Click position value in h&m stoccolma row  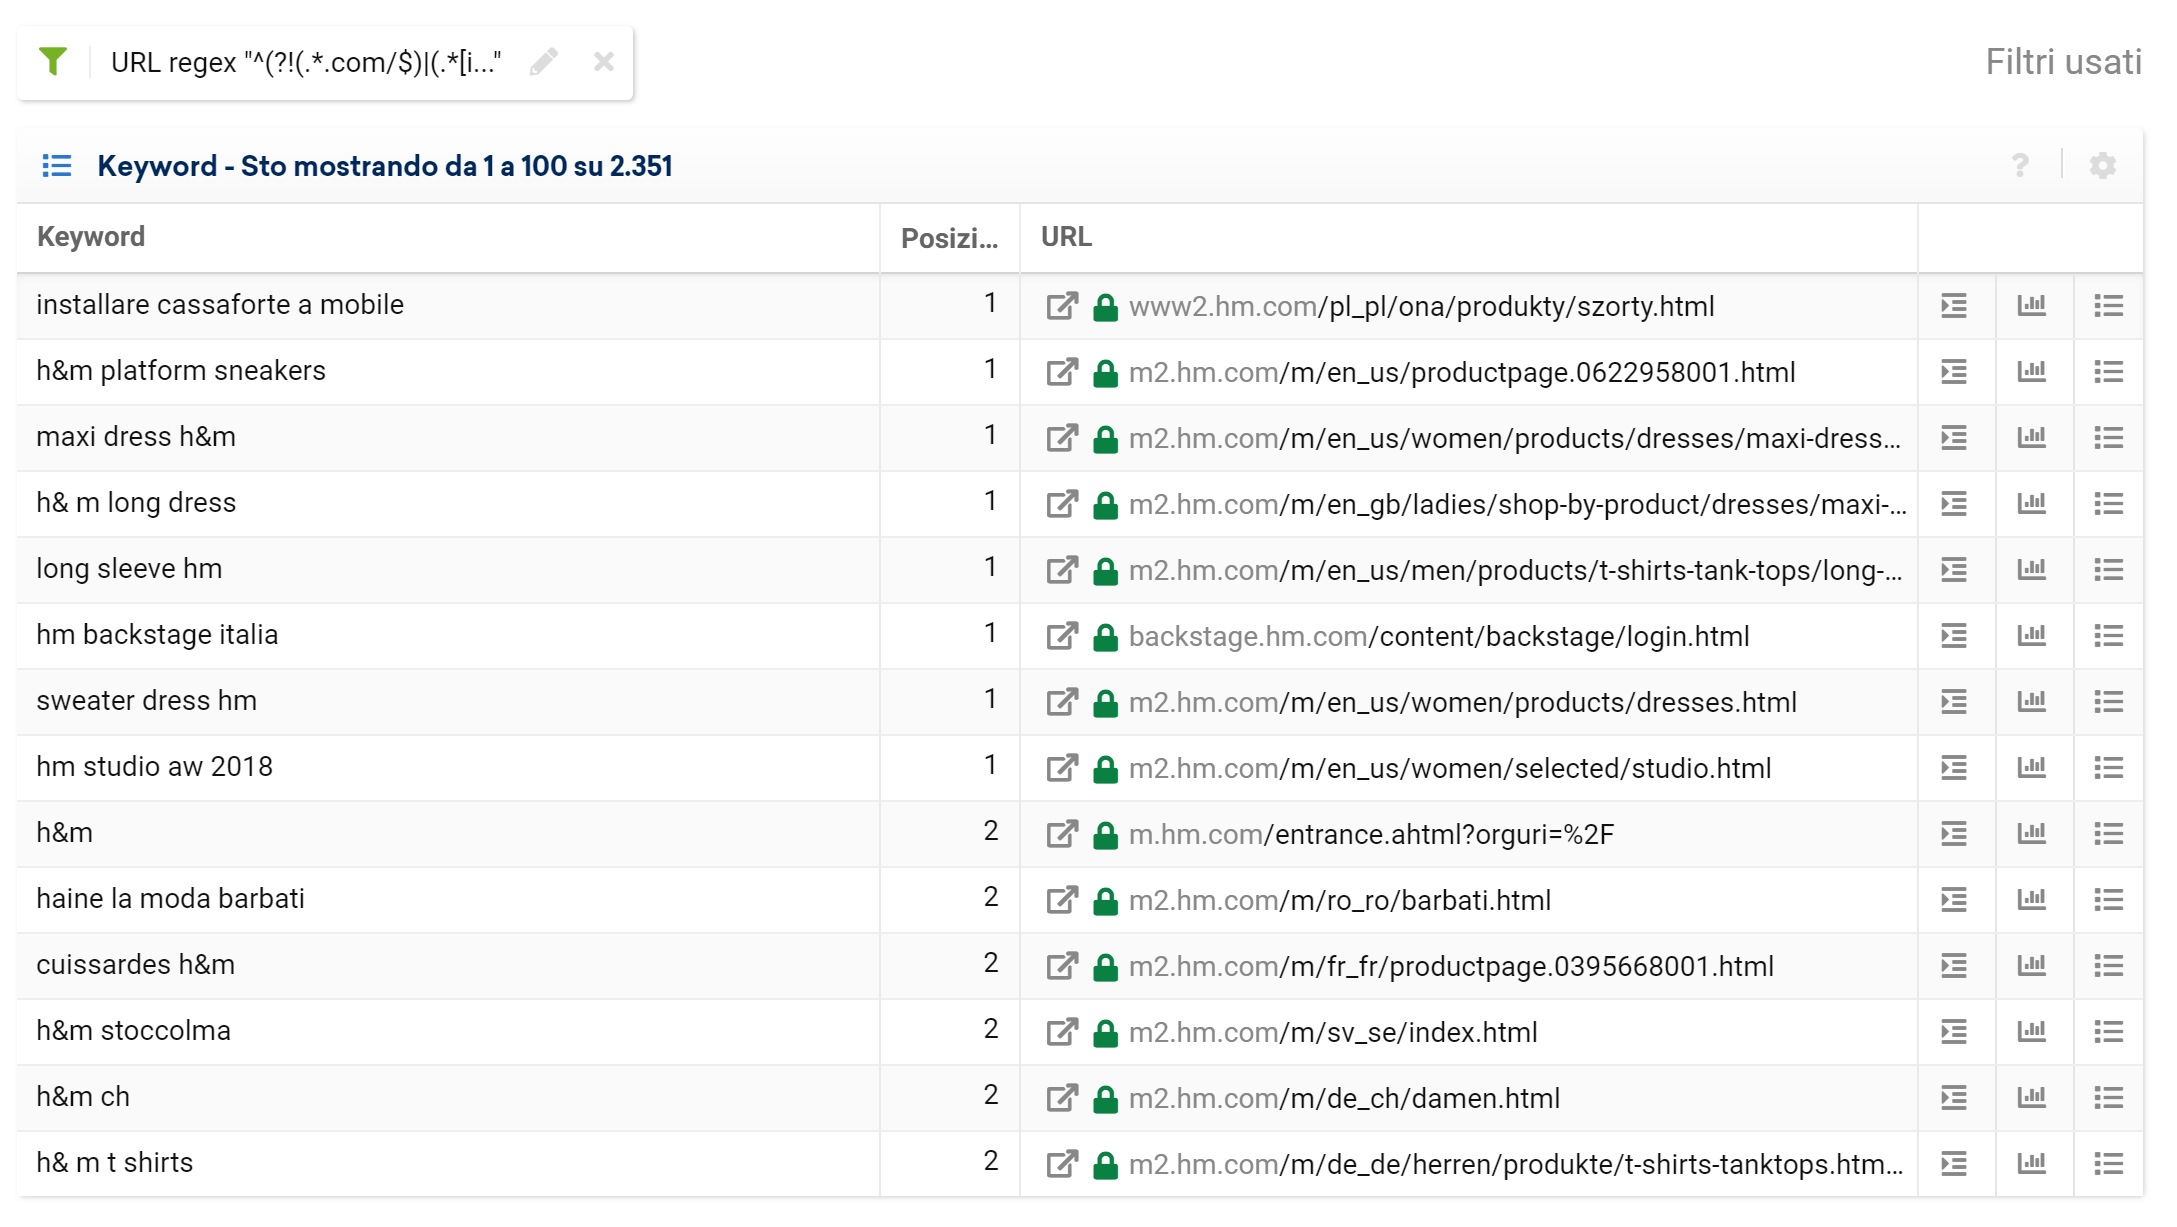[x=990, y=1030]
